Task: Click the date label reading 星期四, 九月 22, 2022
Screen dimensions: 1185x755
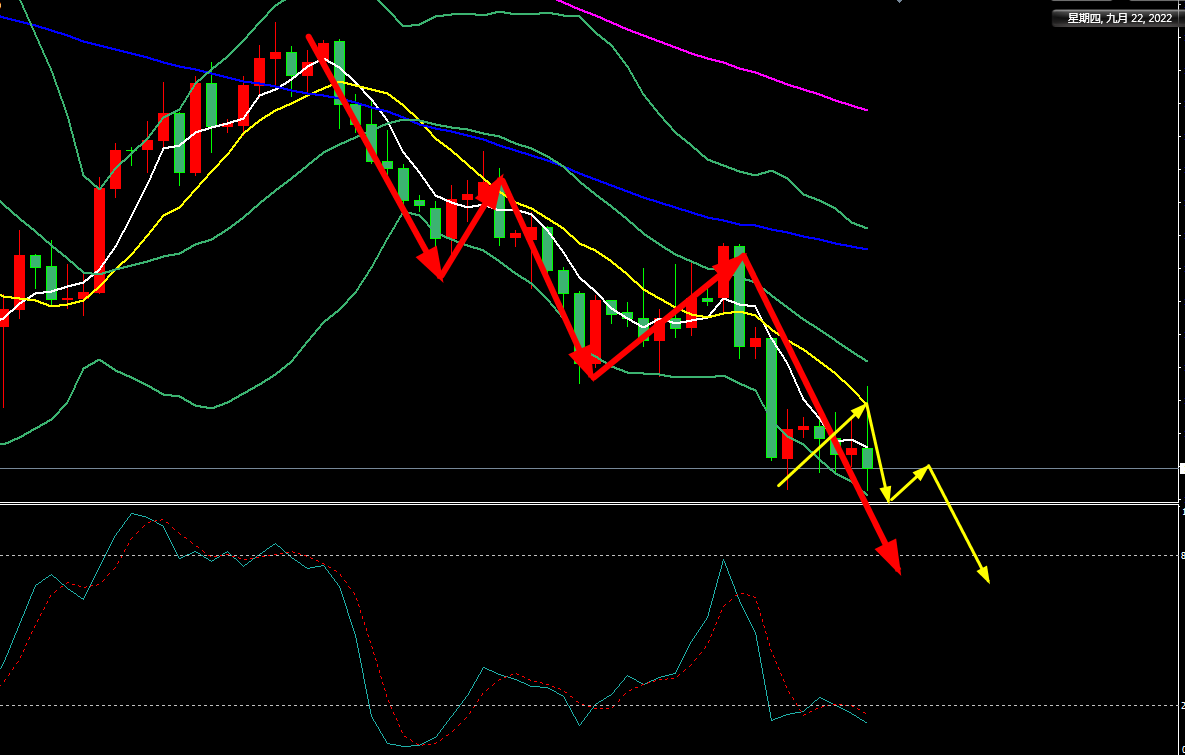Action: click(1118, 18)
